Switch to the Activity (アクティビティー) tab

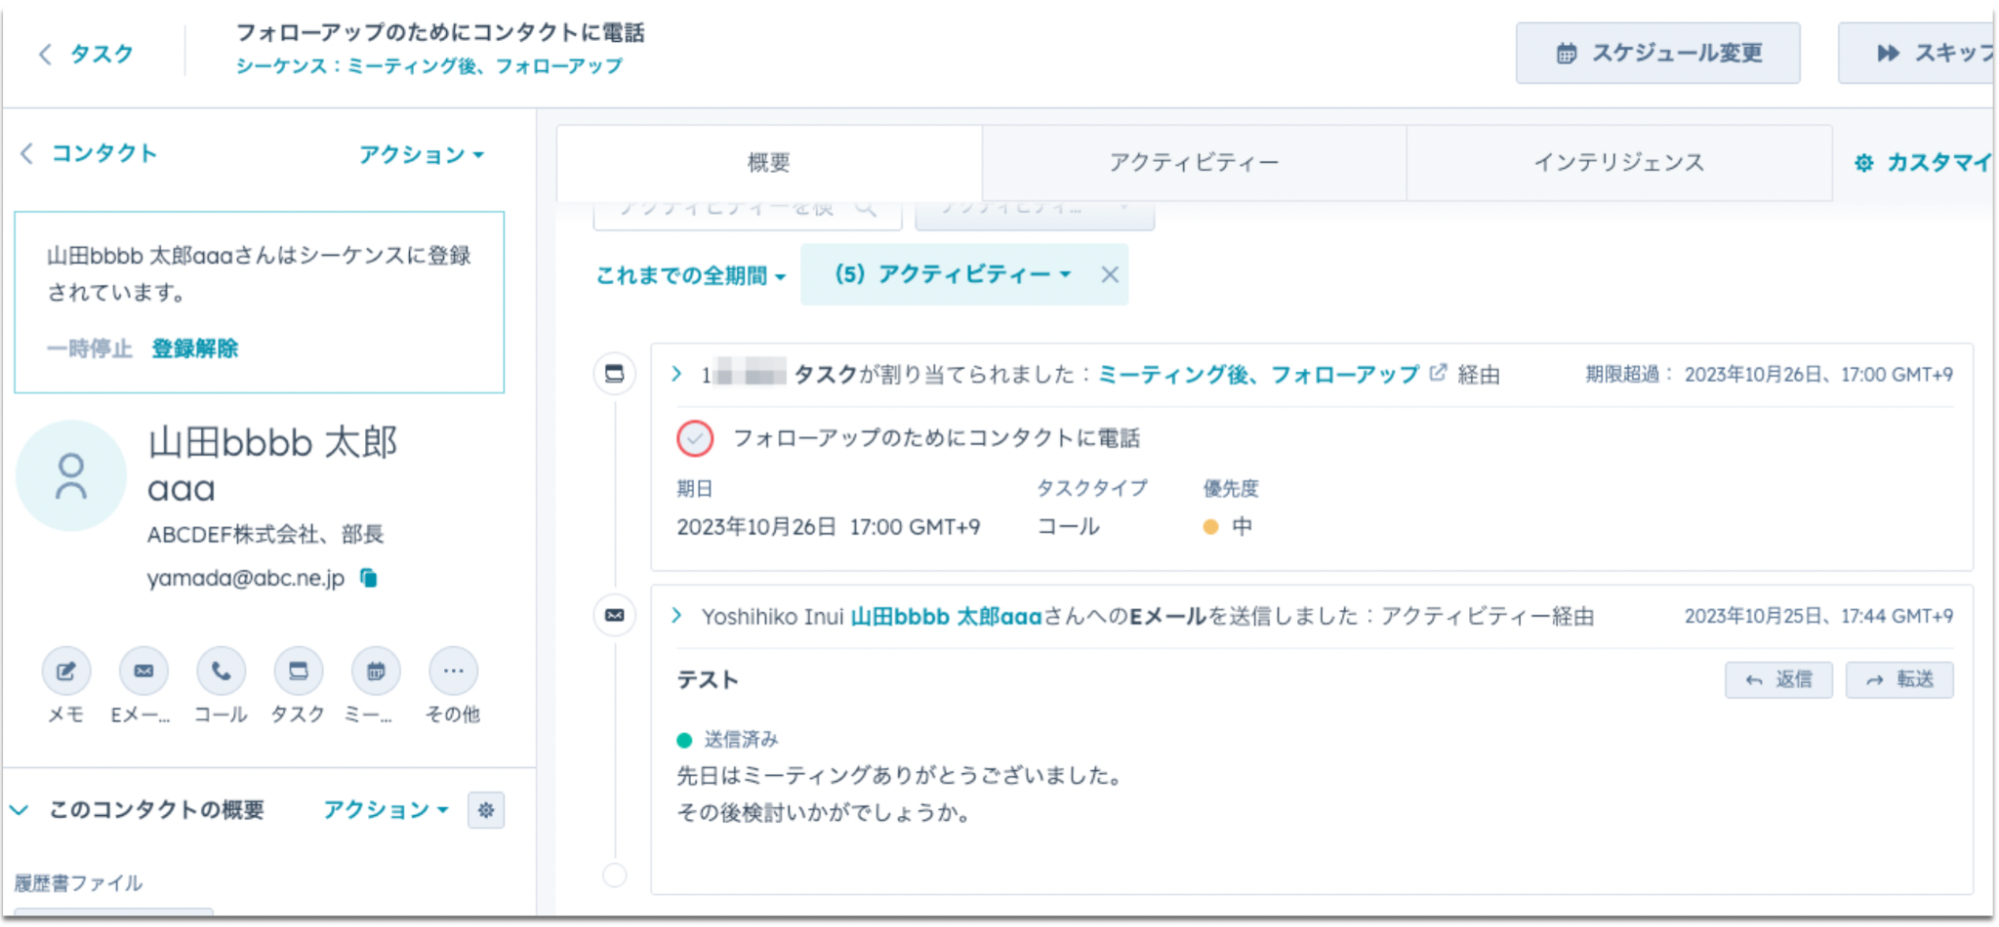(x=1193, y=162)
